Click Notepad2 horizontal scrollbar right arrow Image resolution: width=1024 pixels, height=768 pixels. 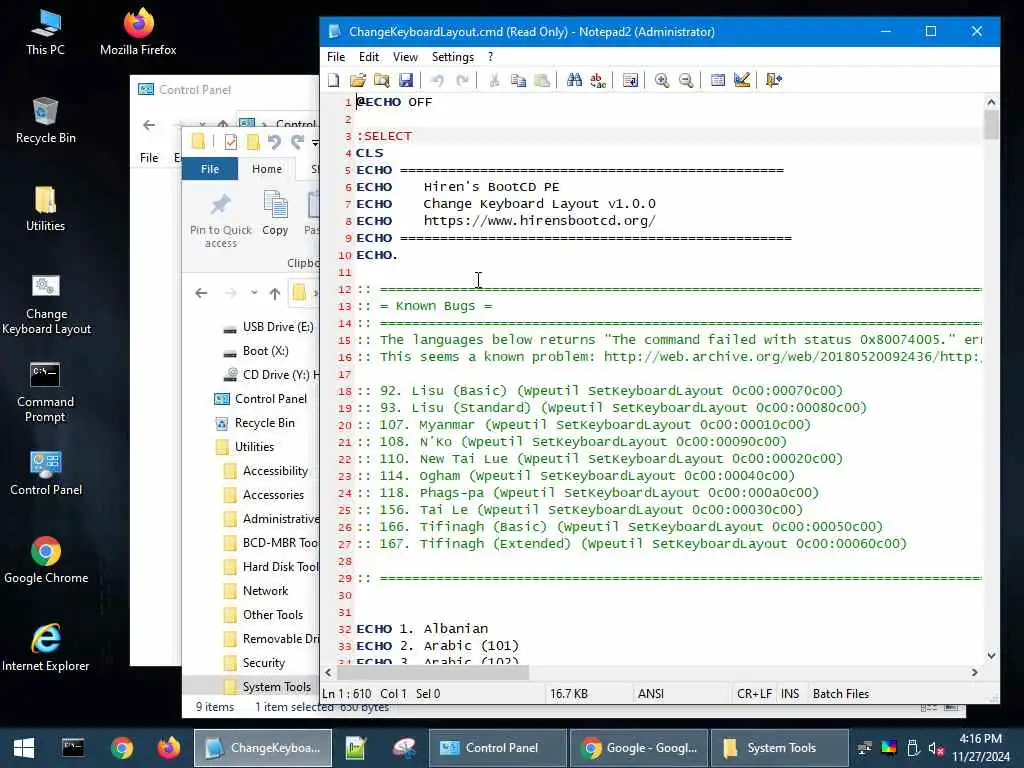(x=974, y=673)
